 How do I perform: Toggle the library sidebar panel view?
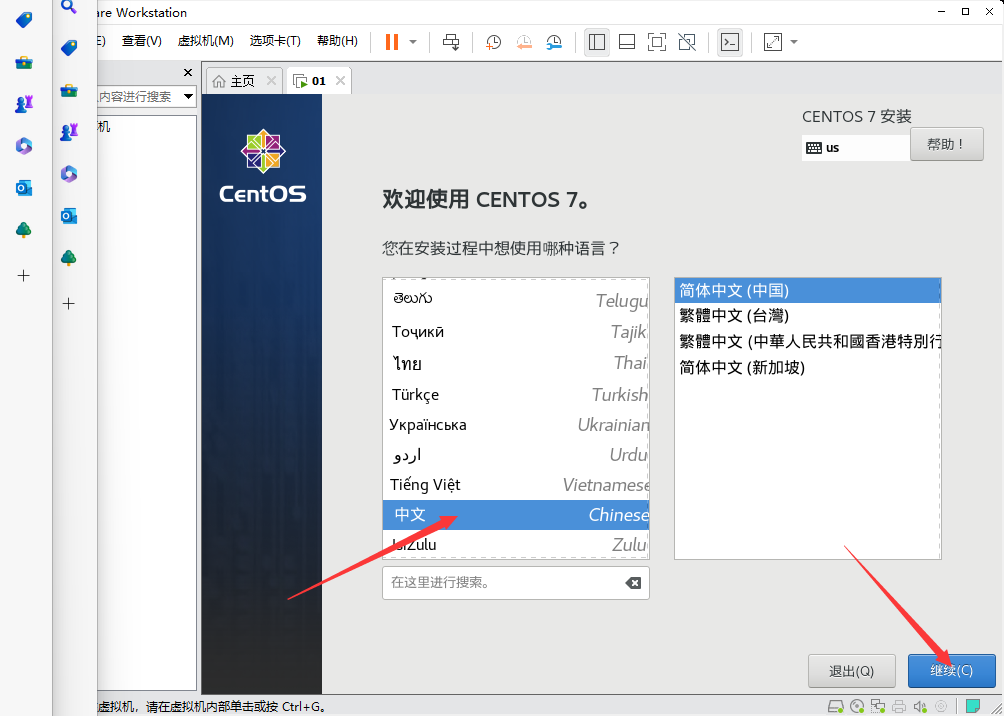coord(597,42)
